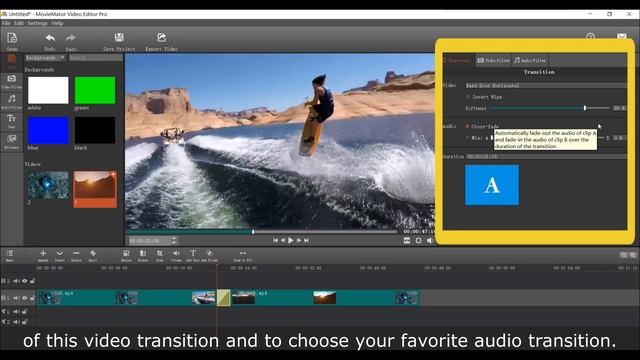
Task: Click the Volume icon in timeline toolbar
Action: point(176,253)
